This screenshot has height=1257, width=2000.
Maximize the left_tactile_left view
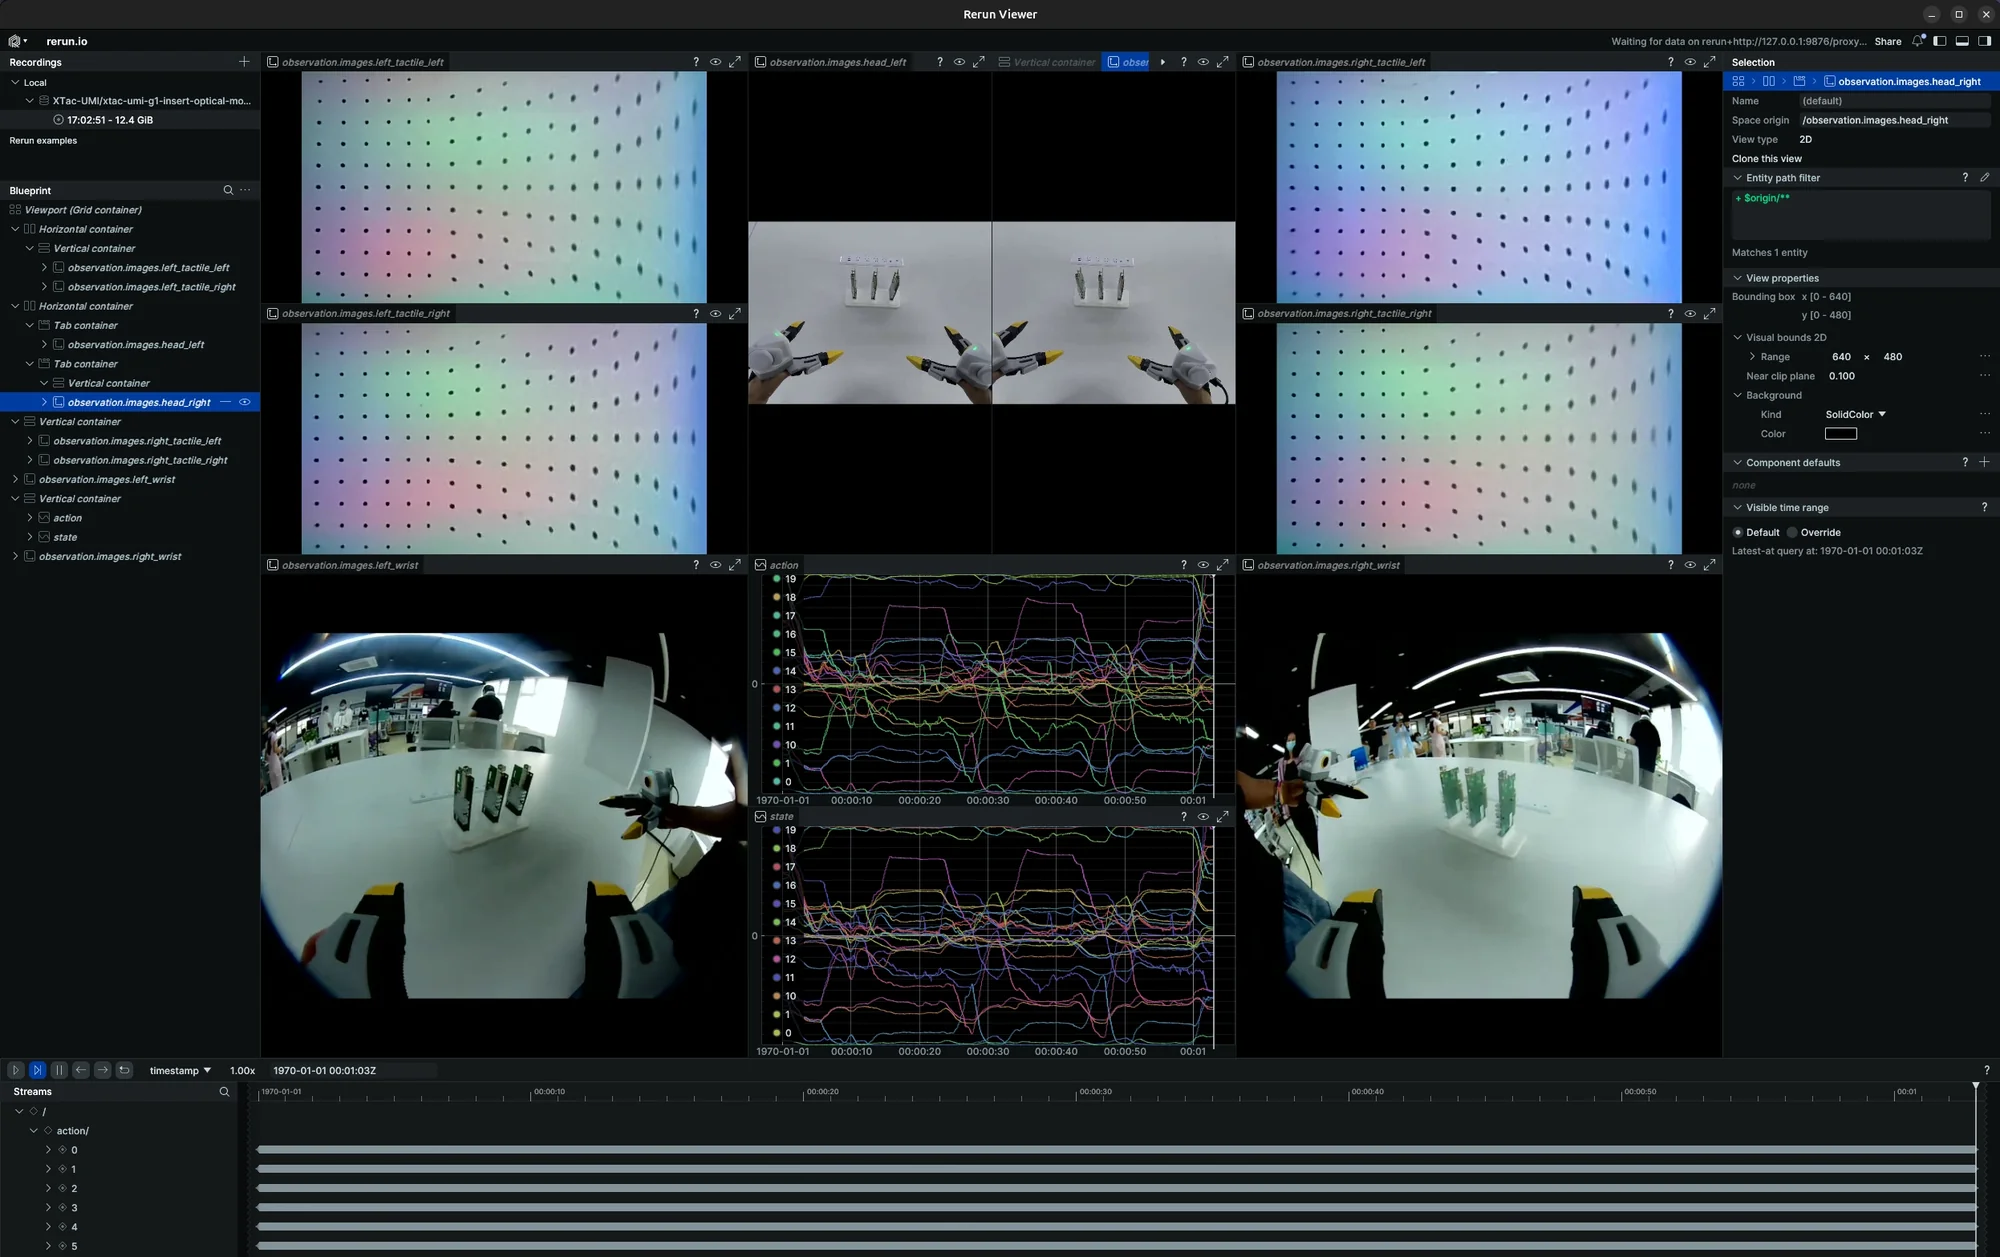point(735,62)
